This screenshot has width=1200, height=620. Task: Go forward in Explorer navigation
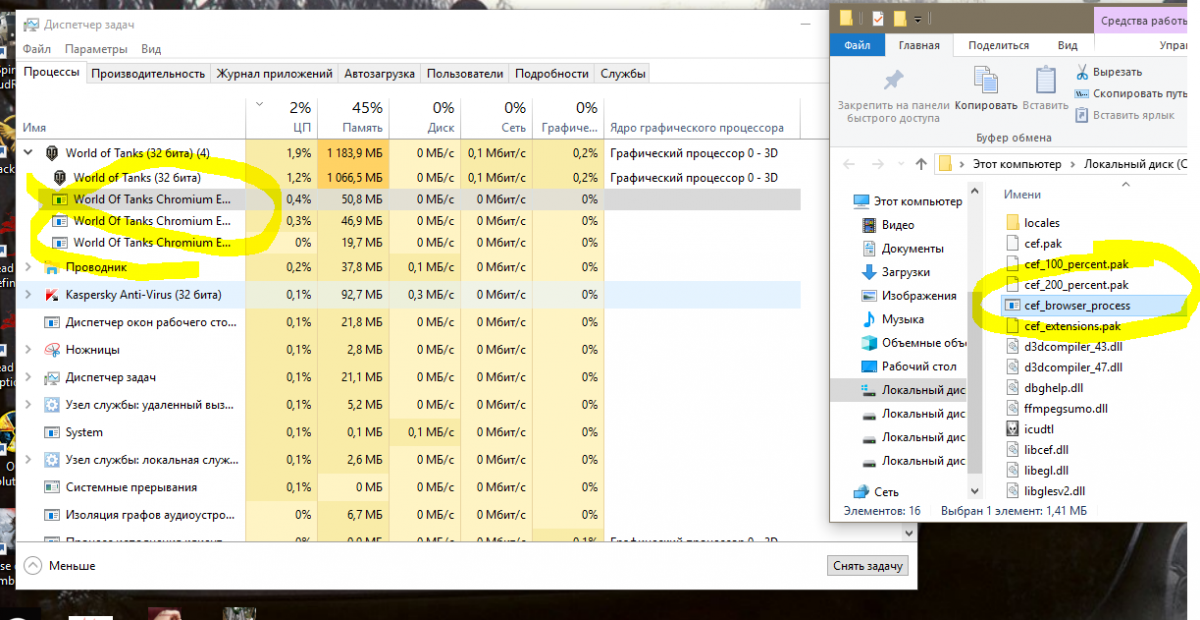click(878, 163)
